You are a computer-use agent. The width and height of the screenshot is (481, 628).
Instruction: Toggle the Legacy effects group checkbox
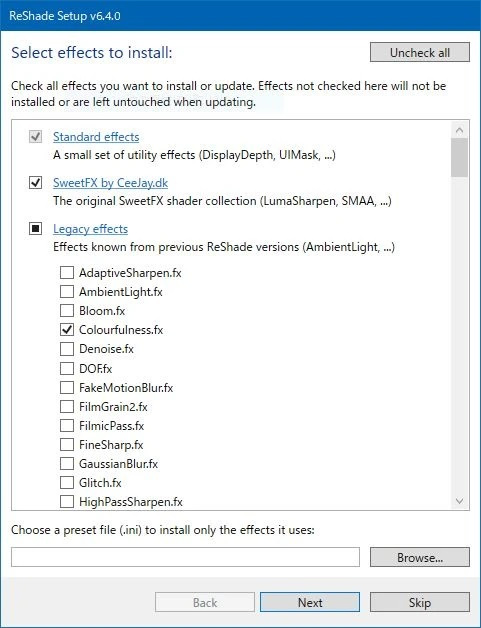36,229
